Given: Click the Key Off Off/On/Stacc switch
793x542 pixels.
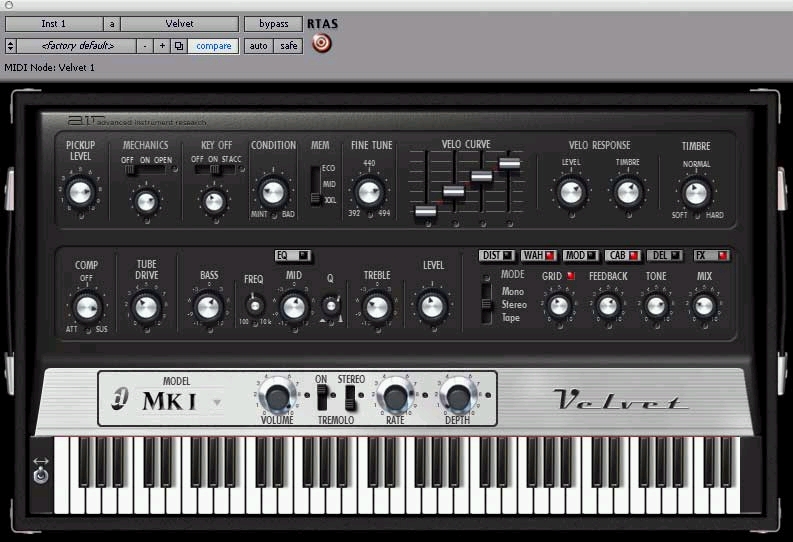Looking at the screenshot, I should (x=215, y=170).
